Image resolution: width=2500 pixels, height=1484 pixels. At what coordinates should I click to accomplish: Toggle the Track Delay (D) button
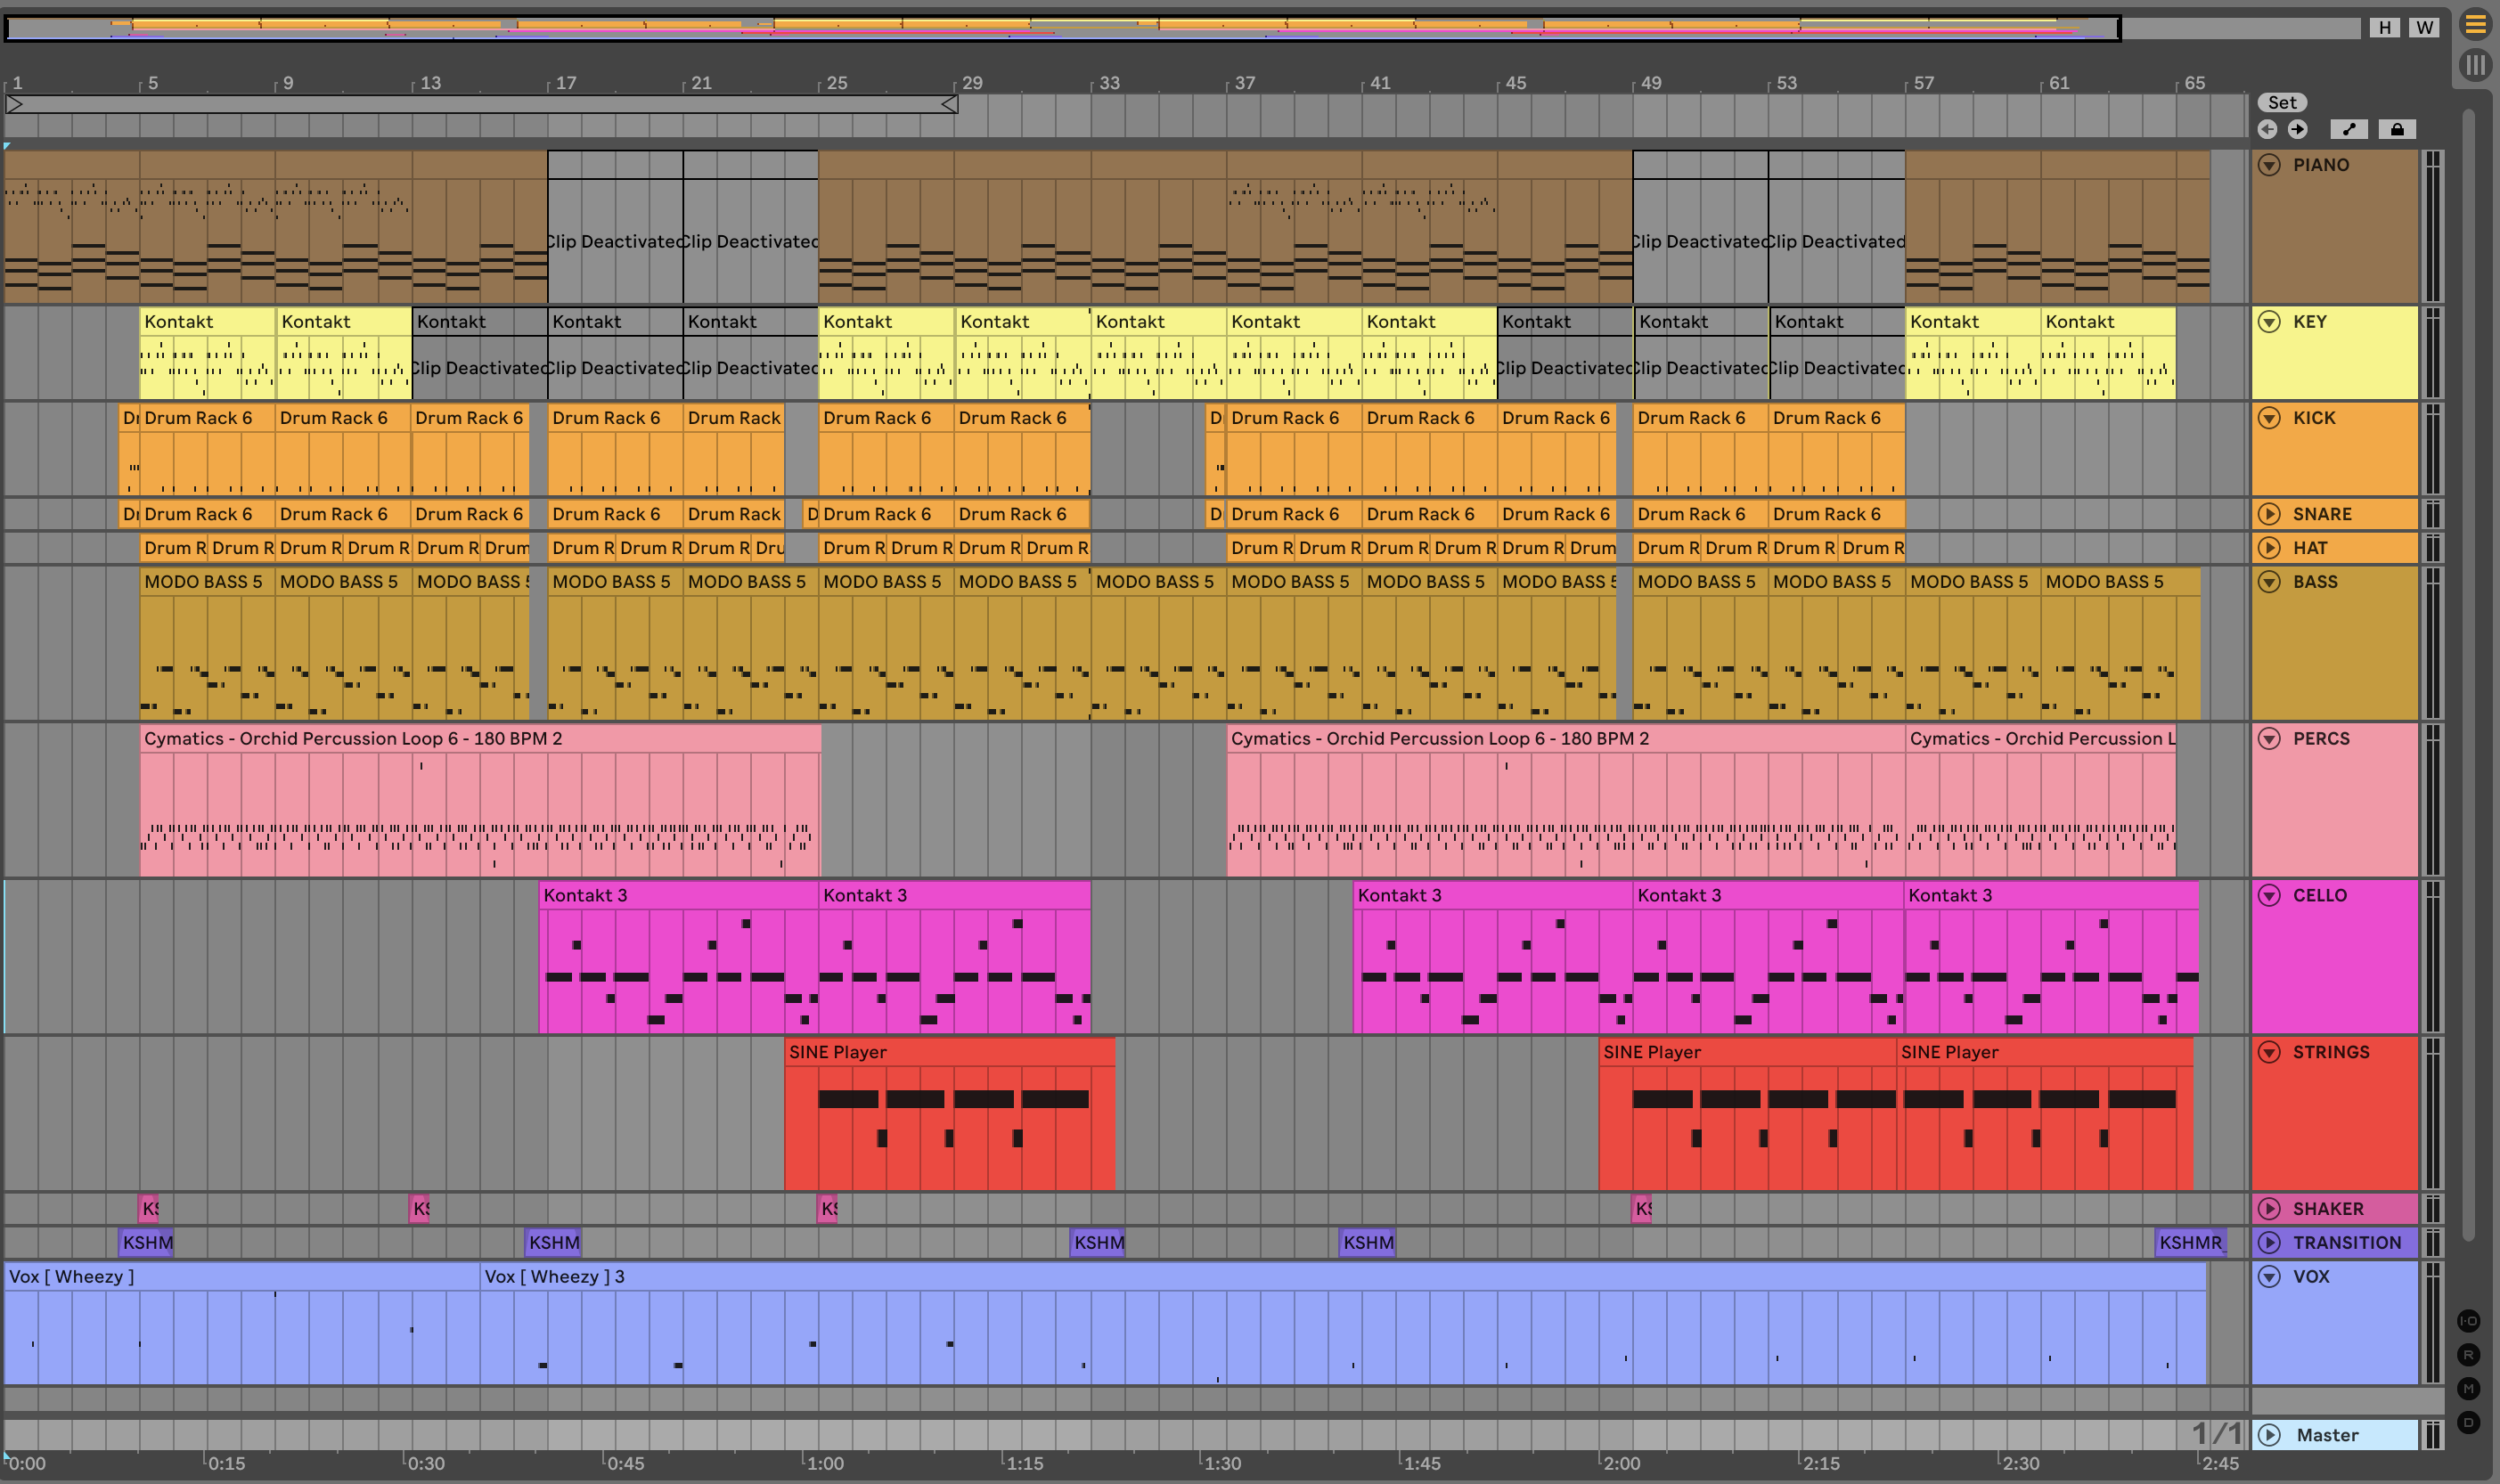tap(2468, 1422)
